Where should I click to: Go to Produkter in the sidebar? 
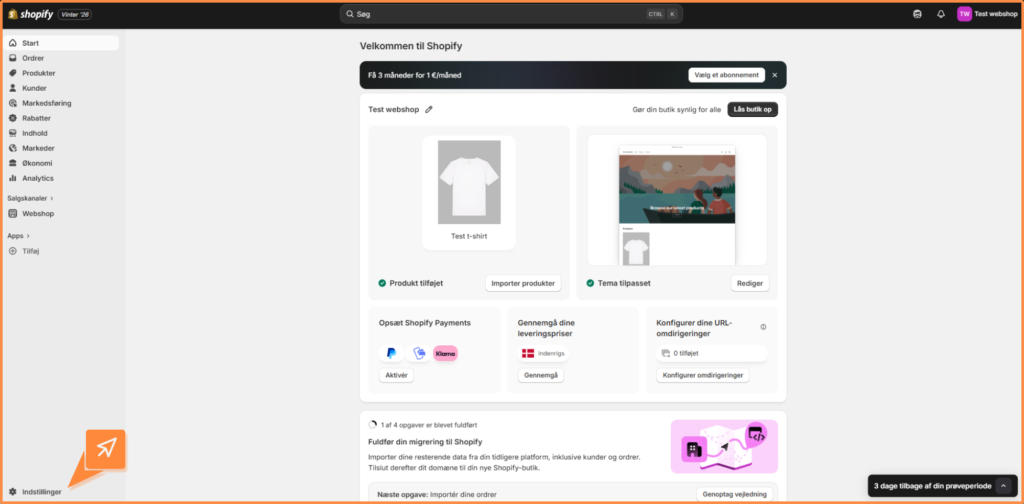pos(38,73)
